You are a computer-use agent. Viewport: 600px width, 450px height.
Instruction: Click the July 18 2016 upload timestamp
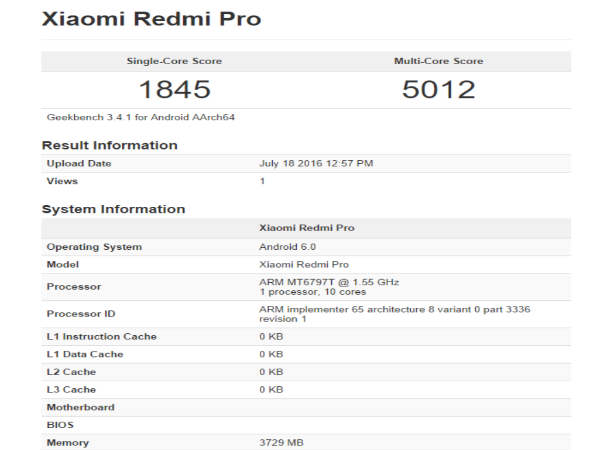[x=316, y=163]
